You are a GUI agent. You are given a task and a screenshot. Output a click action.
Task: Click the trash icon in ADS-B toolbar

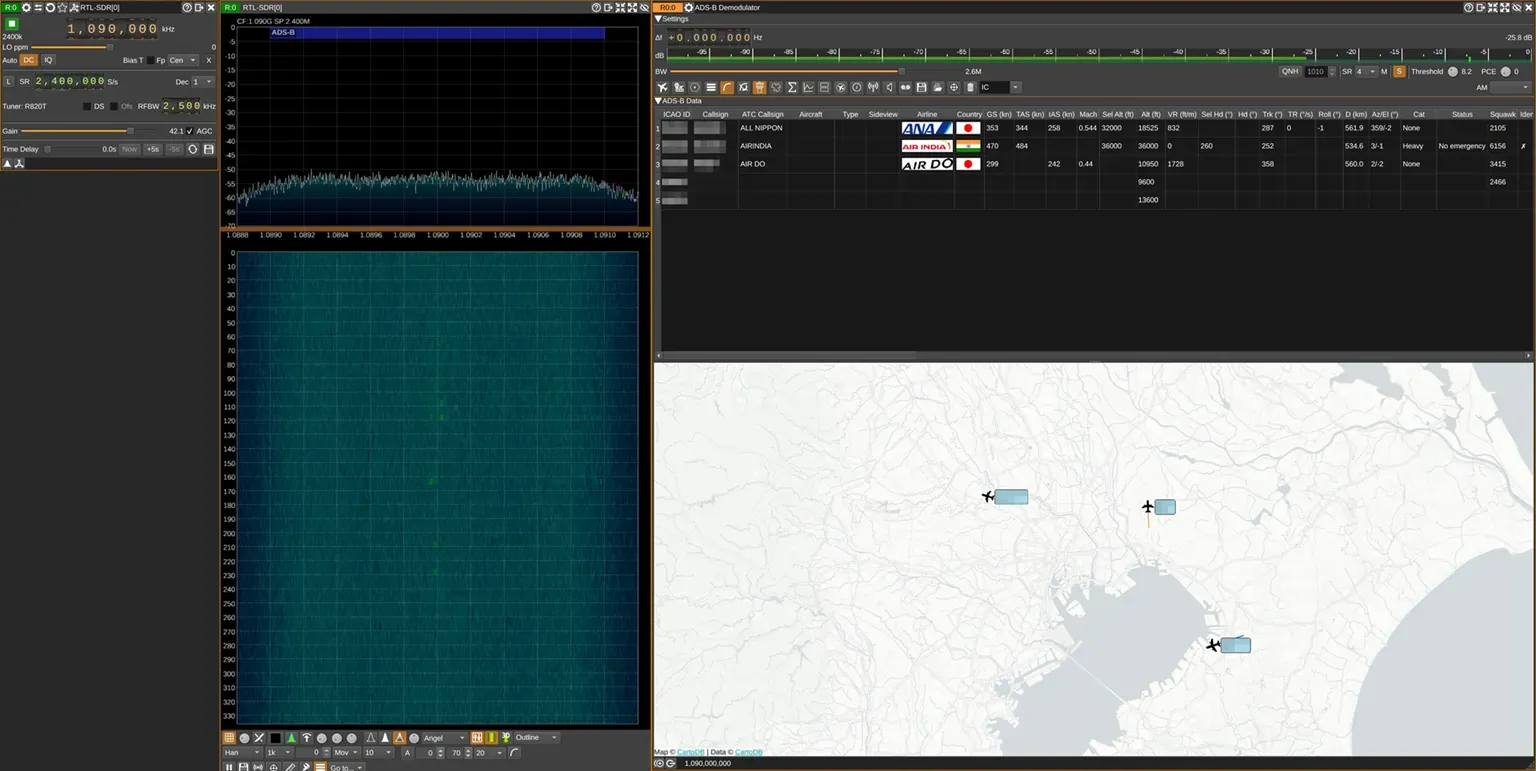(x=970, y=88)
